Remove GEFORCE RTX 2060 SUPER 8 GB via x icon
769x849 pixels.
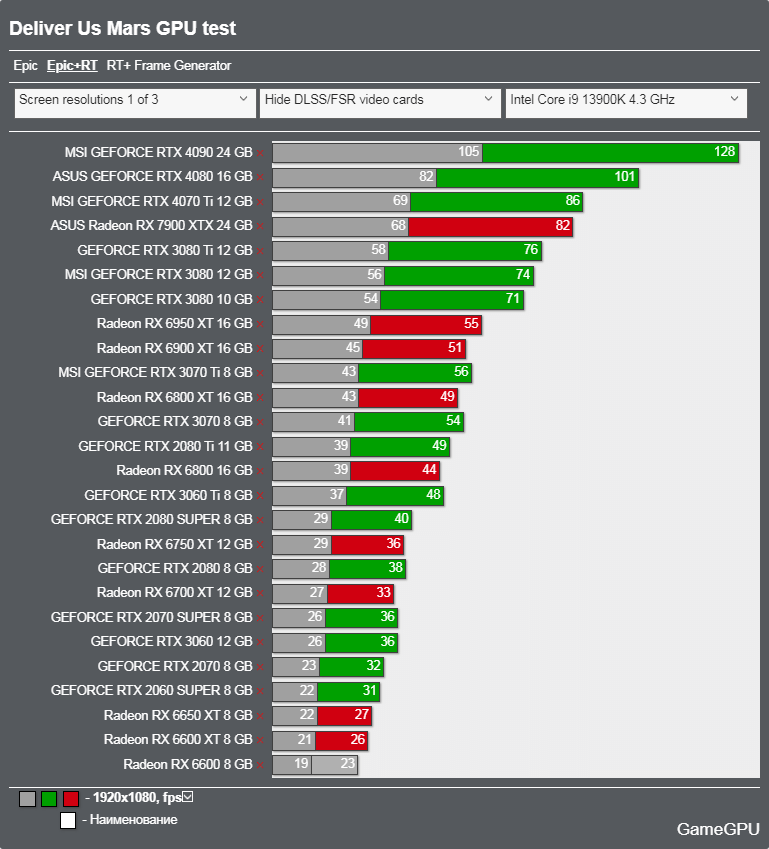[x=260, y=691]
